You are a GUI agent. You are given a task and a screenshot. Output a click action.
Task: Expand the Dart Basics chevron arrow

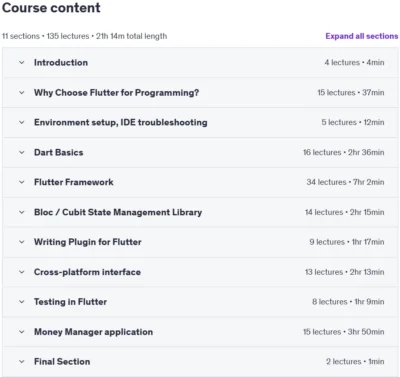[22, 152]
